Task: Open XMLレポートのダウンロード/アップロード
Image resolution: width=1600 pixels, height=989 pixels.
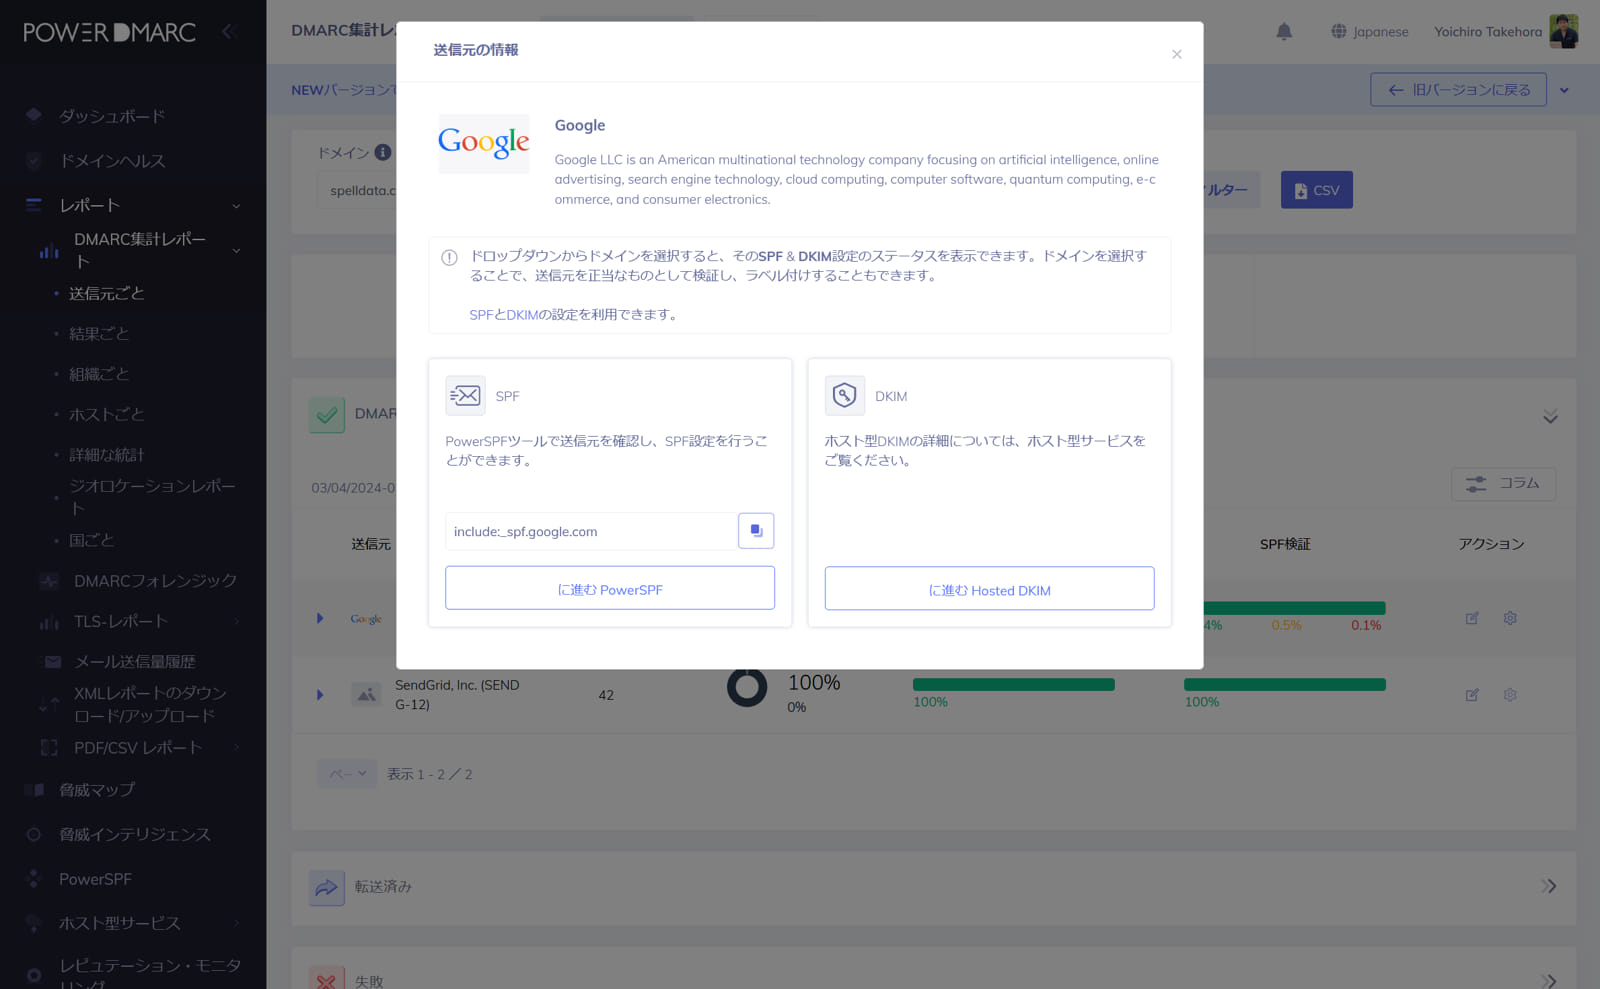Action: pyautogui.click(x=150, y=704)
